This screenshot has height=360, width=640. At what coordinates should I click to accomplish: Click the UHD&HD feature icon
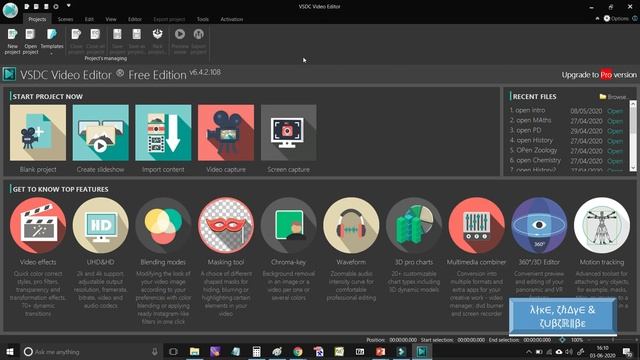coord(100,225)
